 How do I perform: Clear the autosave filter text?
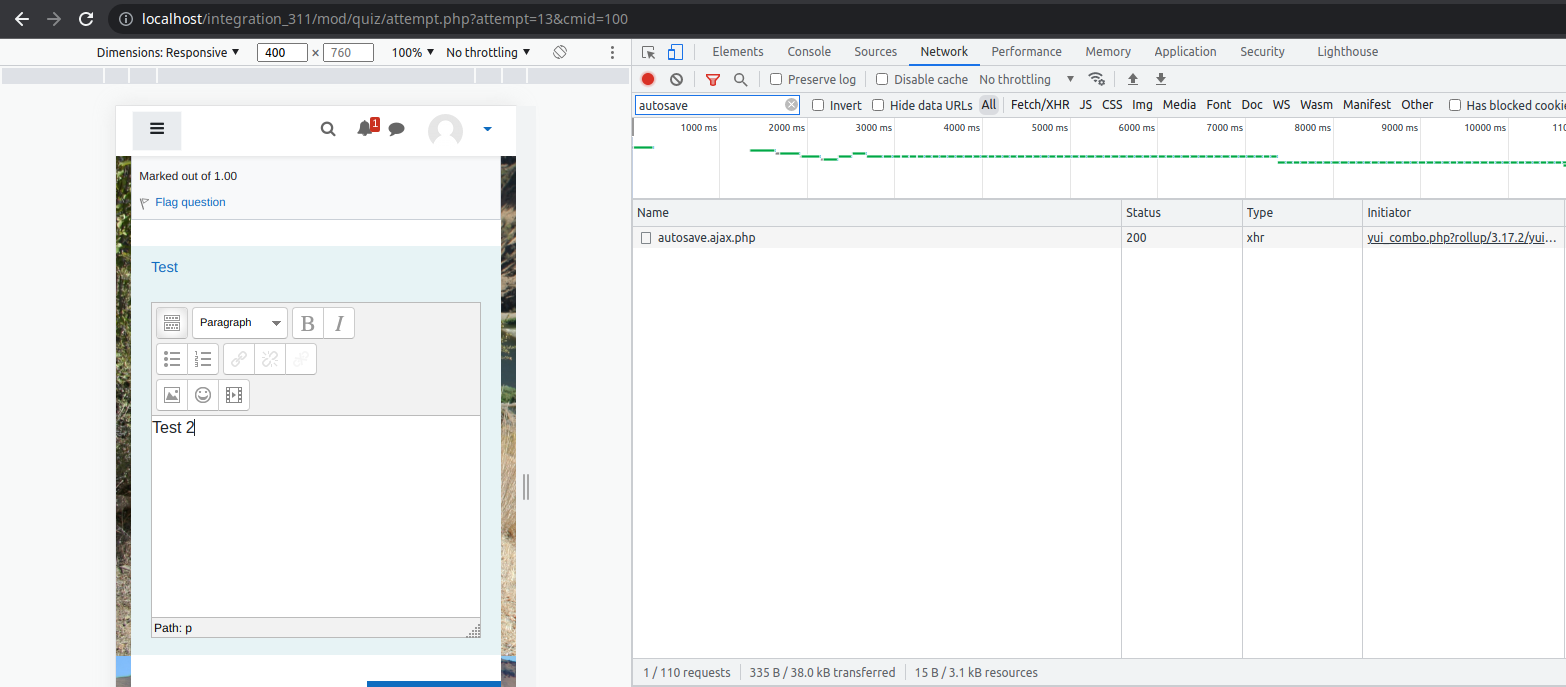(791, 105)
